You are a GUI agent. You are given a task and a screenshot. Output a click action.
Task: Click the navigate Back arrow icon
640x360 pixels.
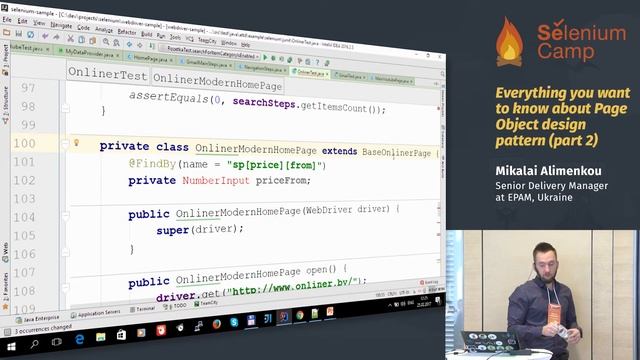(129, 44)
